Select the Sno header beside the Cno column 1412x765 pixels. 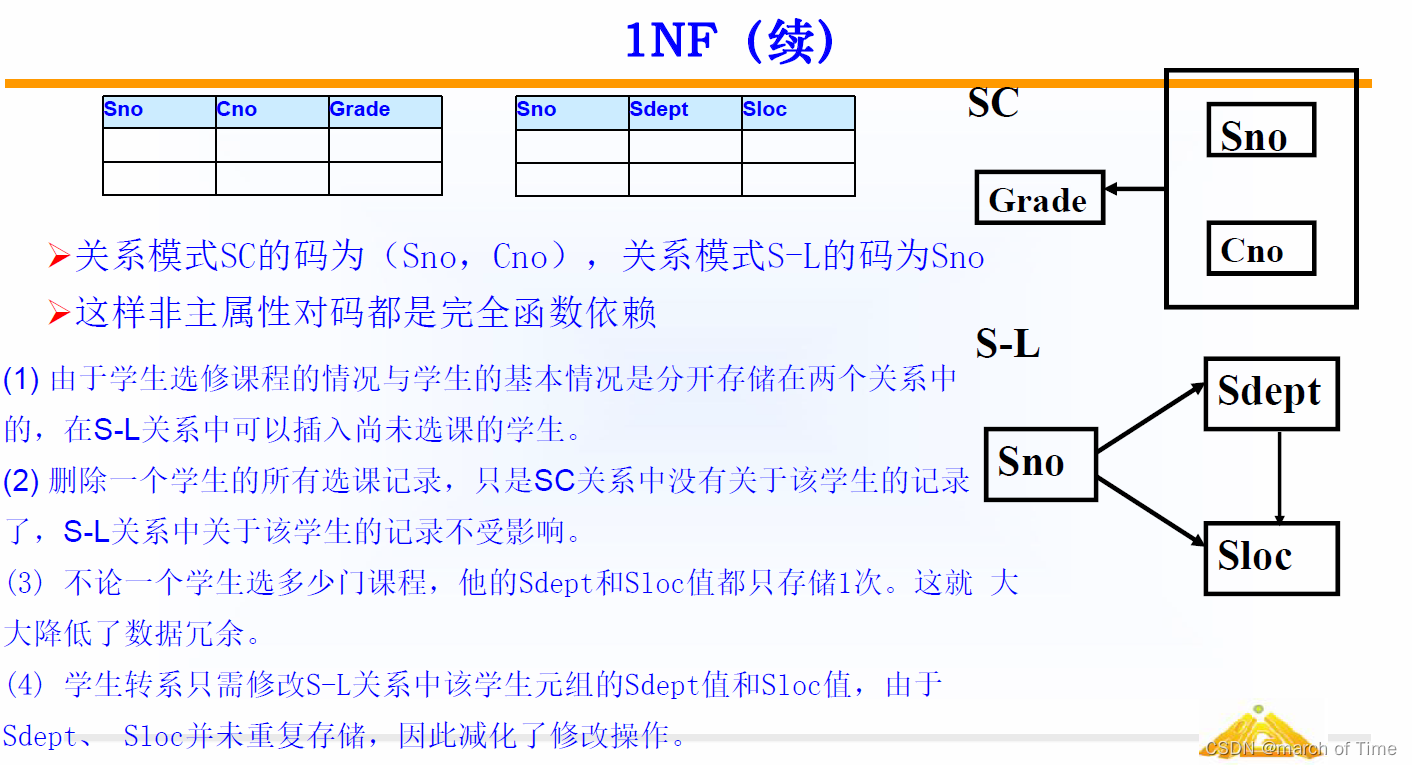pos(159,111)
